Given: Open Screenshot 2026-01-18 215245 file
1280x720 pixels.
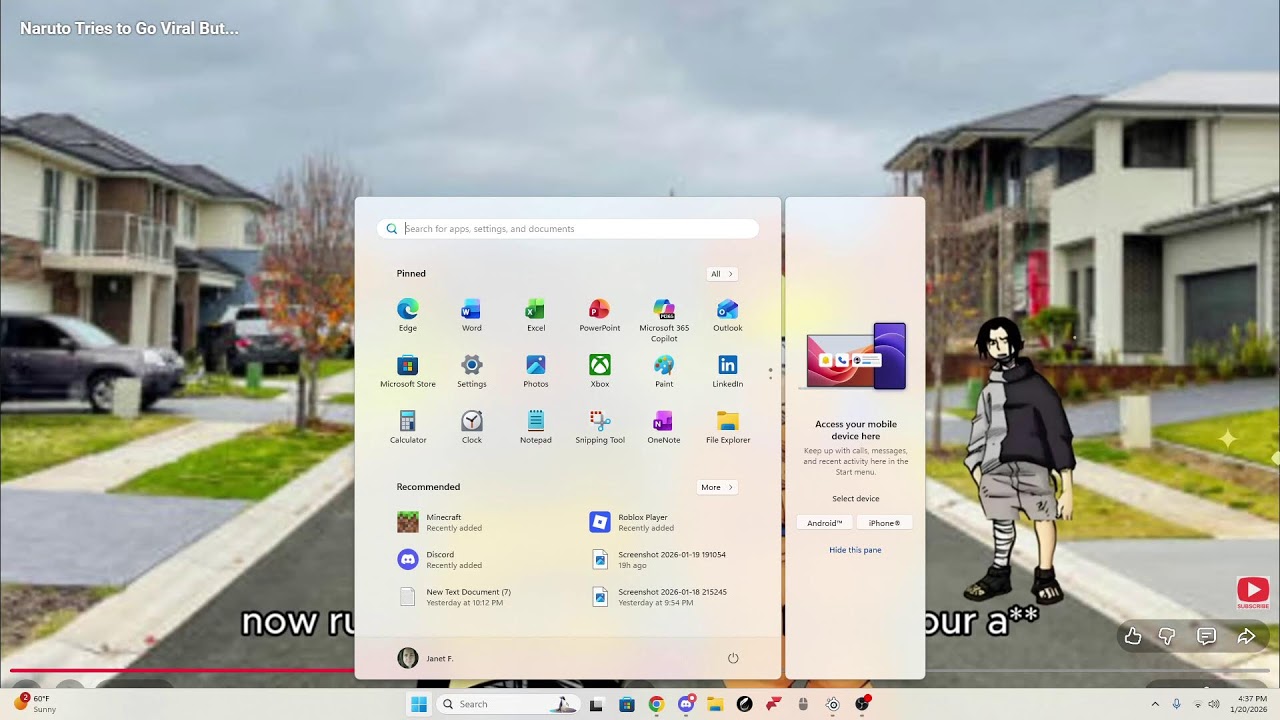Looking at the screenshot, I should click(x=658, y=597).
